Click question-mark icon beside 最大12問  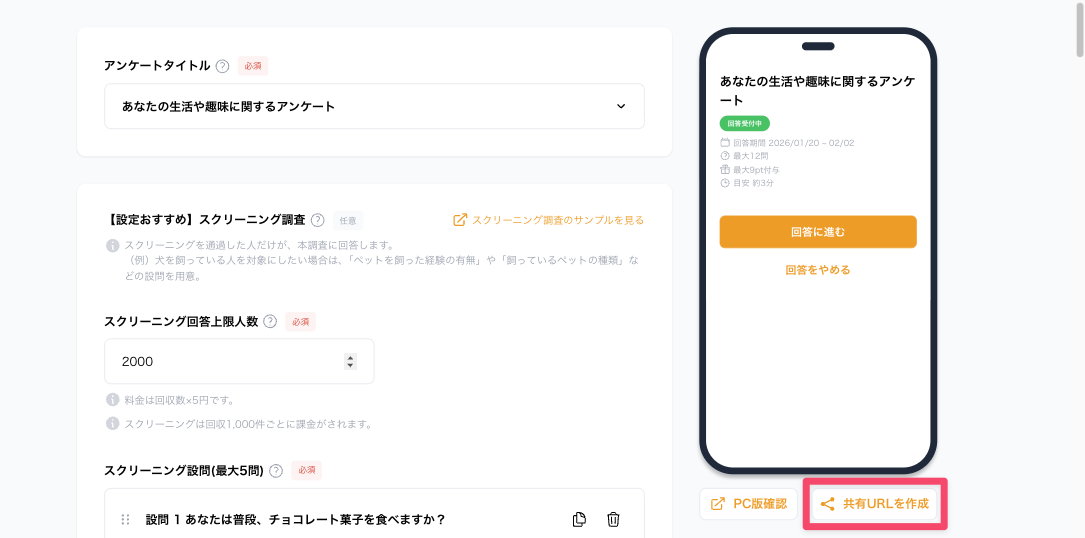click(x=725, y=156)
